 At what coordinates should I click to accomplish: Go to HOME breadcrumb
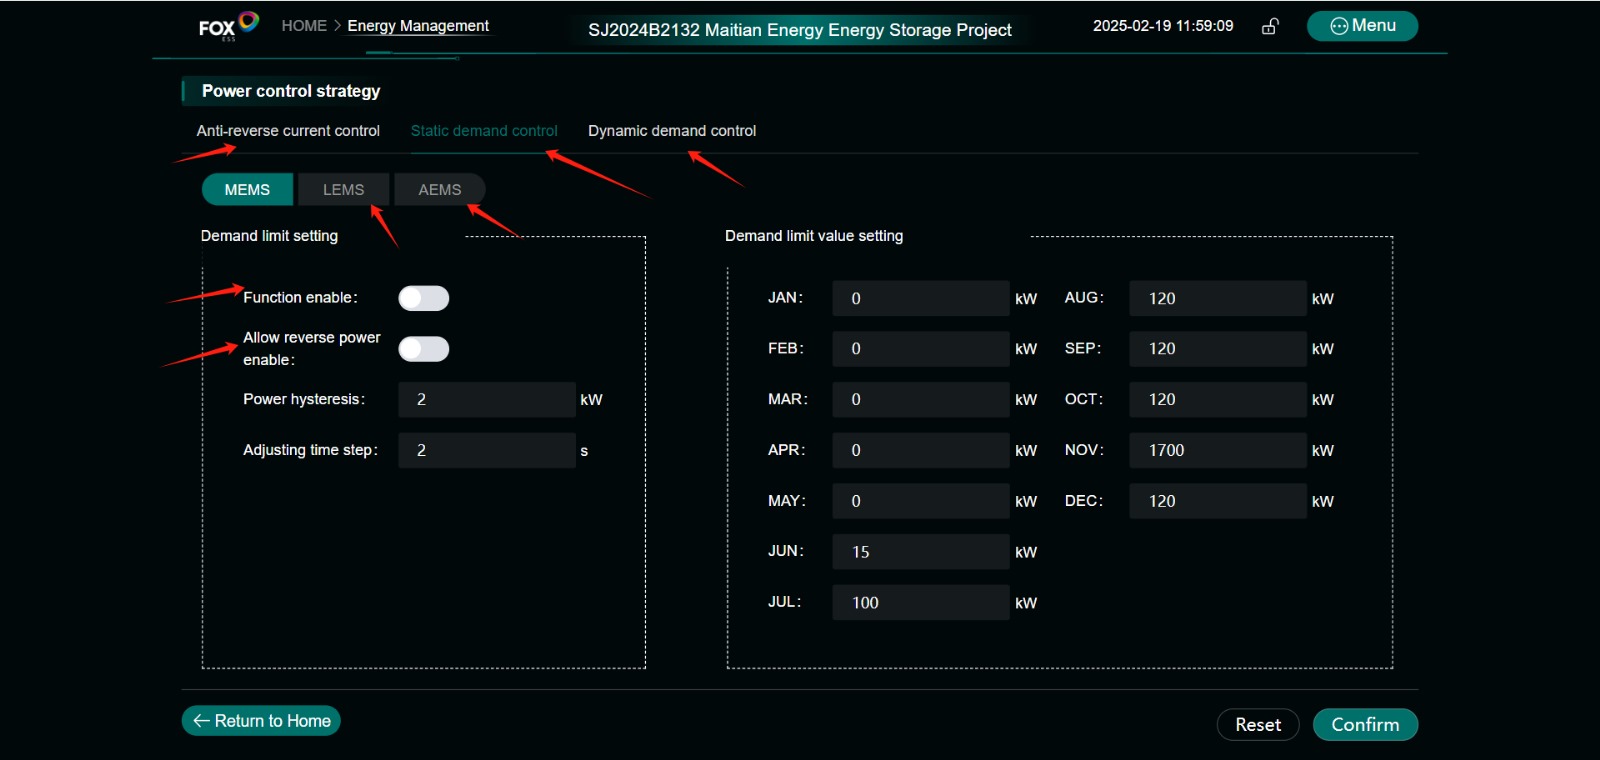[x=304, y=26]
